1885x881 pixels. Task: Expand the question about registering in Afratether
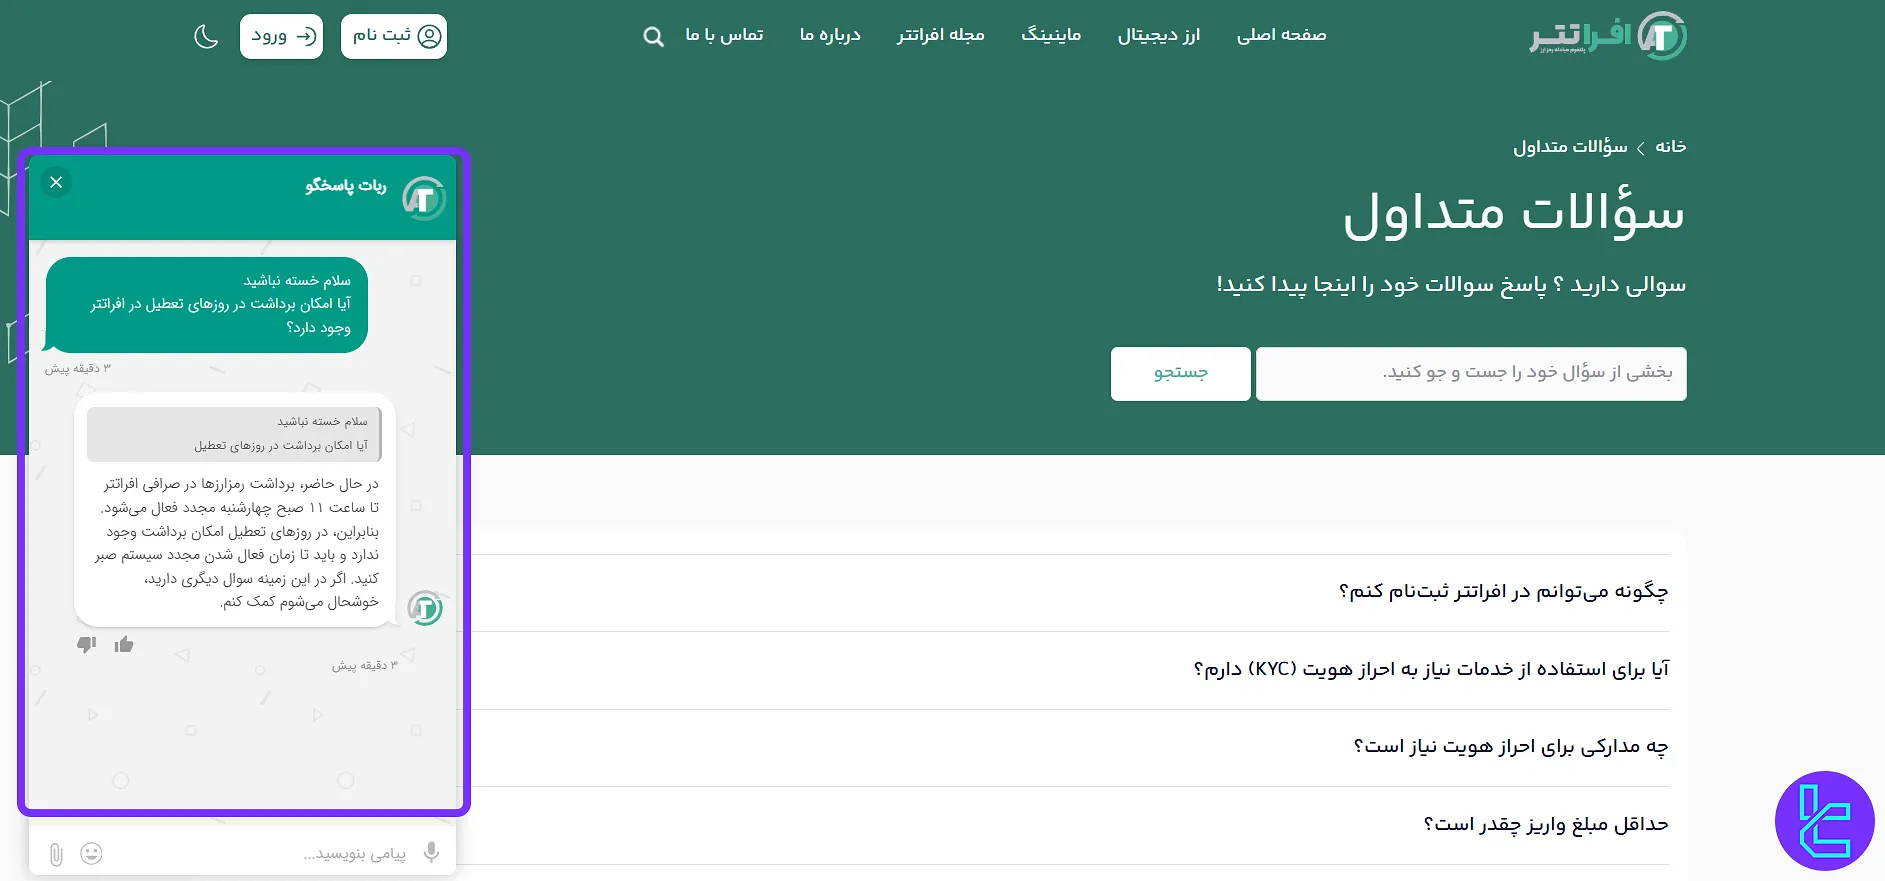1502,592
